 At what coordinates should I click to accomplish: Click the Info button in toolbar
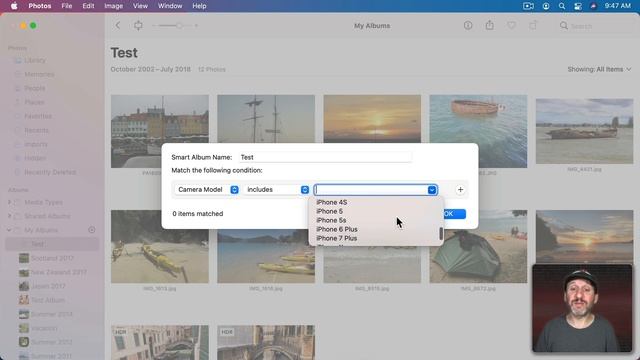coord(468,25)
